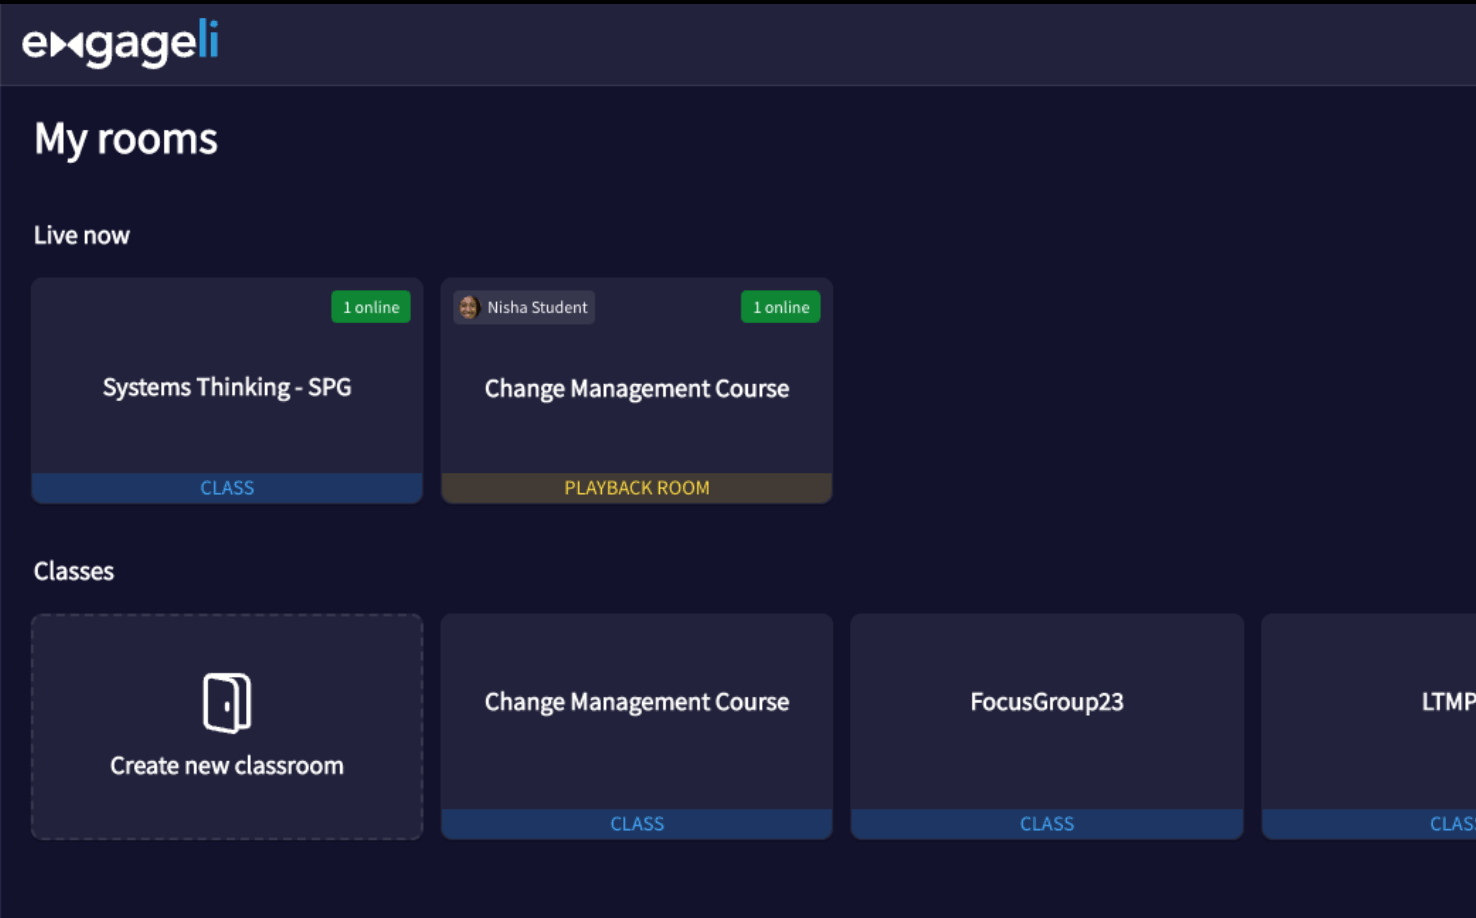Click the My rooms heading
This screenshot has width=1476, height=918.
pos(126,139)
